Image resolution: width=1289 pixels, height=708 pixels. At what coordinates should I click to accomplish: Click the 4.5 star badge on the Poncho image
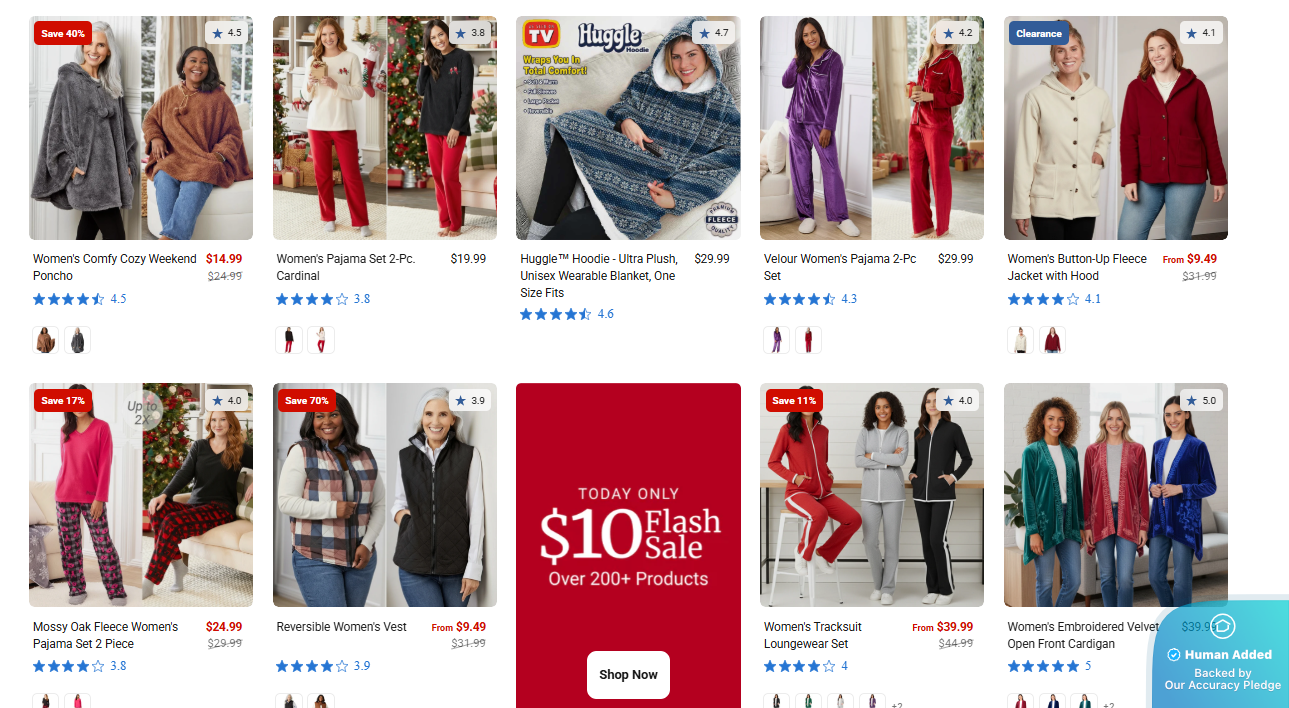pos(227,33)
